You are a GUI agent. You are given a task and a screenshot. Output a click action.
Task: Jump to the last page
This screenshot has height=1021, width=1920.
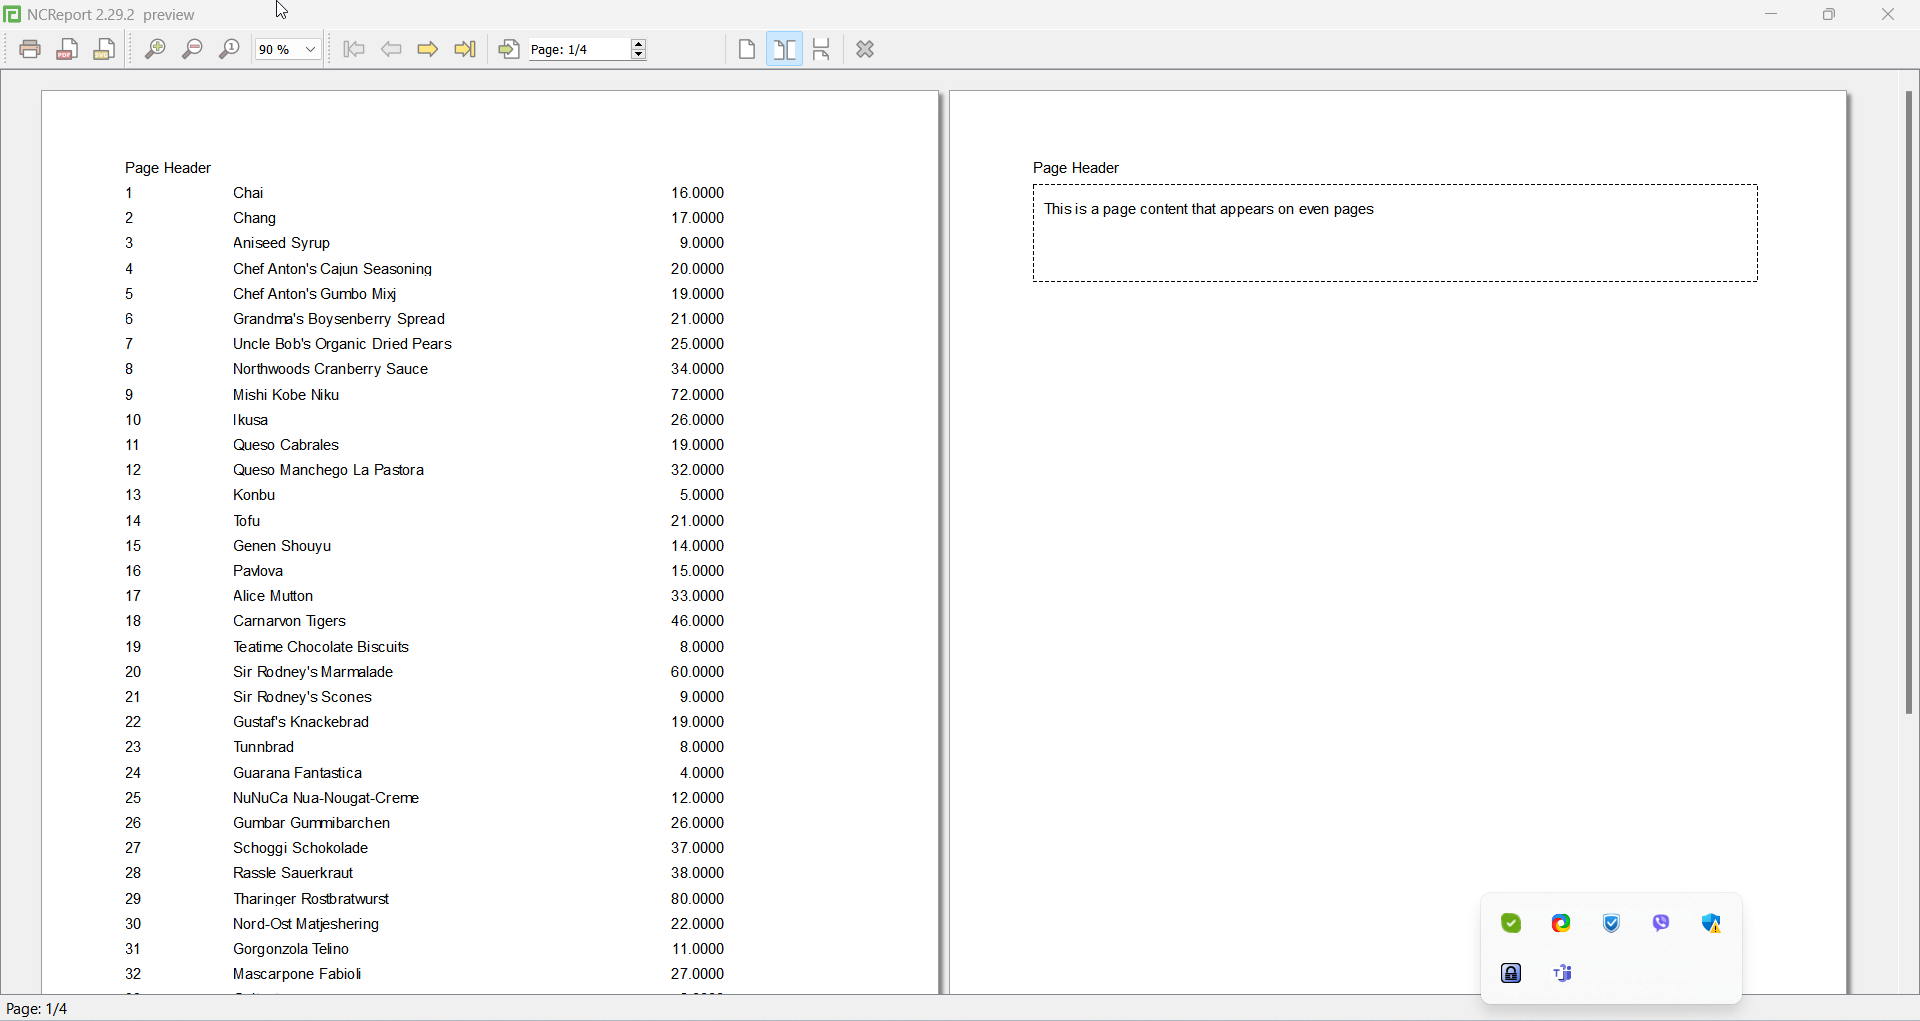466,49
